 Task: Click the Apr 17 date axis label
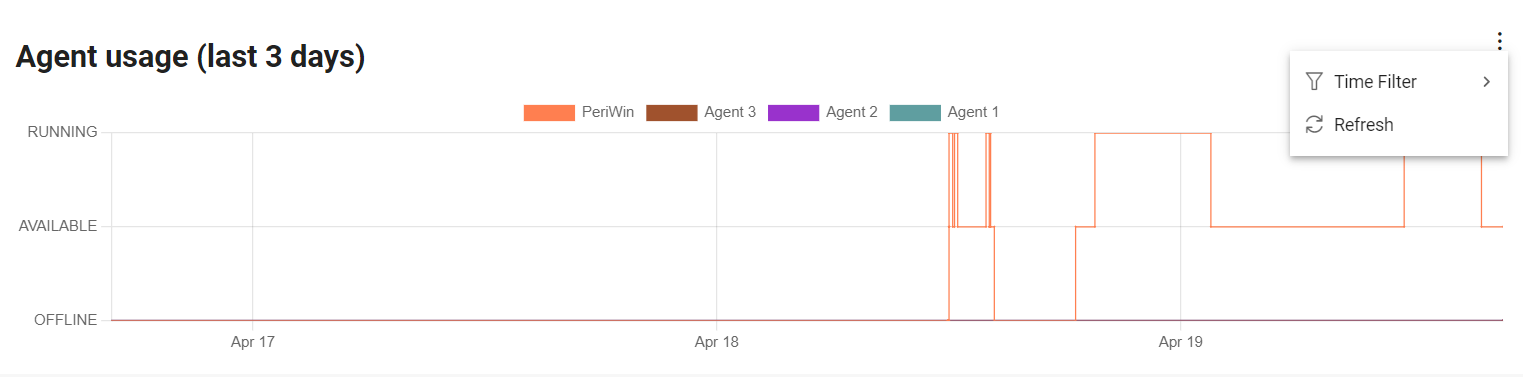[253, 342]
